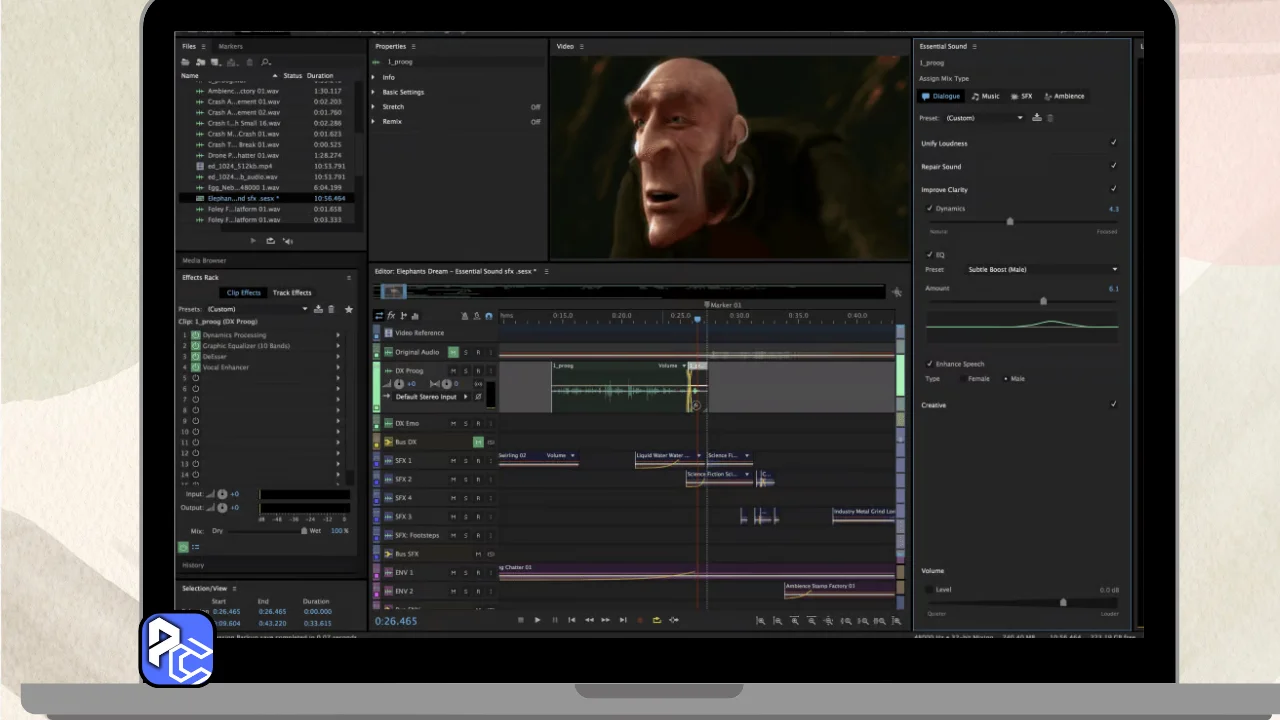Select the Clip Effects tab
The height and width of the screenshot is (720, 1280).
coord(243,293)
